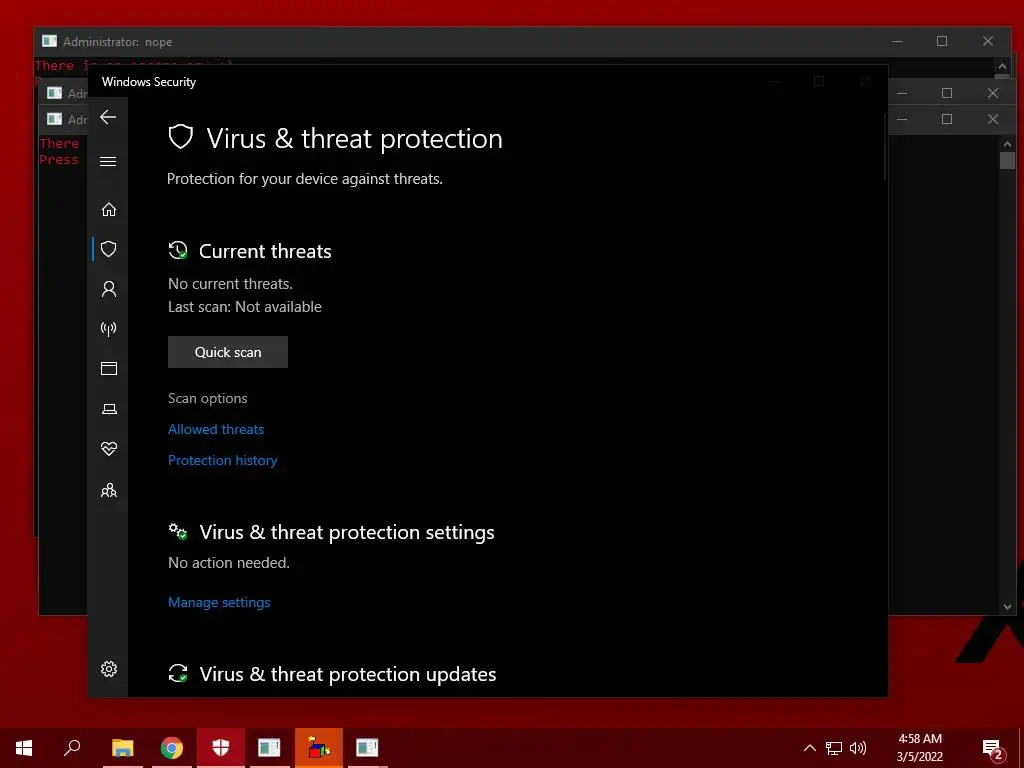Click the 'No current threats.' text
This screenshot has height=768, width=1024.
click(230, 284)
